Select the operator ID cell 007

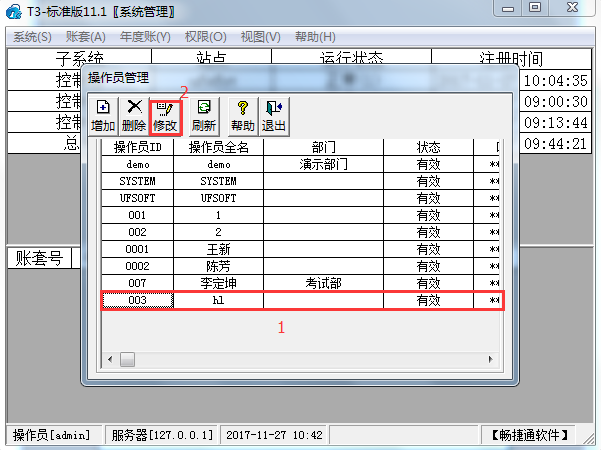(x=138, y=283)
